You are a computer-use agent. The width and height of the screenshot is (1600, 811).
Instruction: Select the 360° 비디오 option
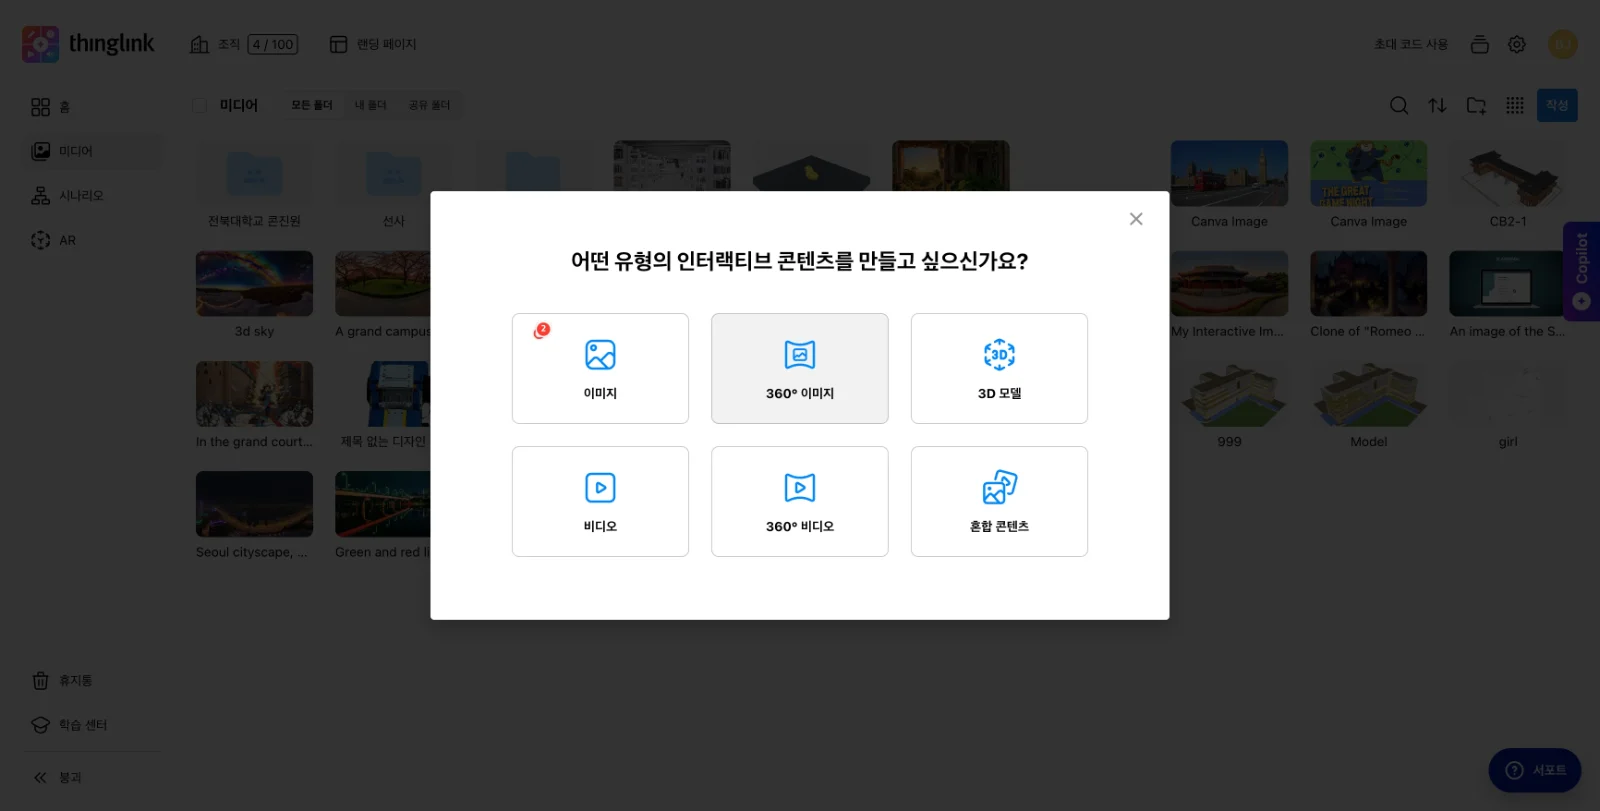(800, 501)
